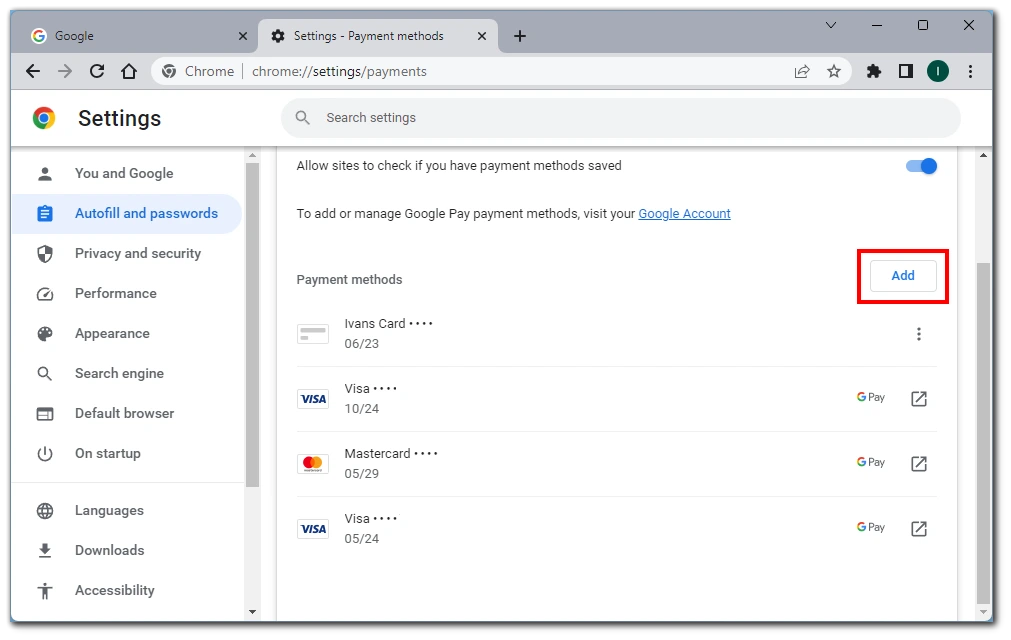Open a new tab with plus button
Image resolution: width=1011 pixels, height=640 pixels.
(520, 36)
